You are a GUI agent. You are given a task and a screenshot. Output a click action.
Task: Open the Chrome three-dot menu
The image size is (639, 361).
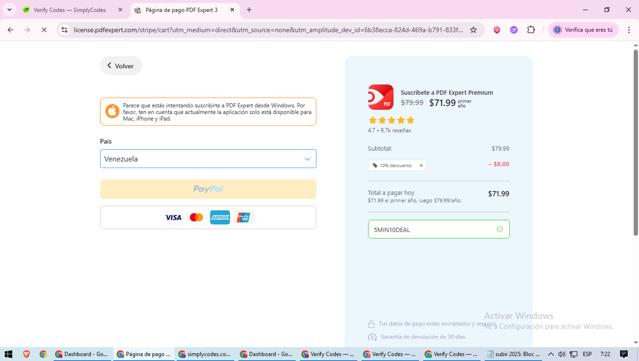(629, 30)
